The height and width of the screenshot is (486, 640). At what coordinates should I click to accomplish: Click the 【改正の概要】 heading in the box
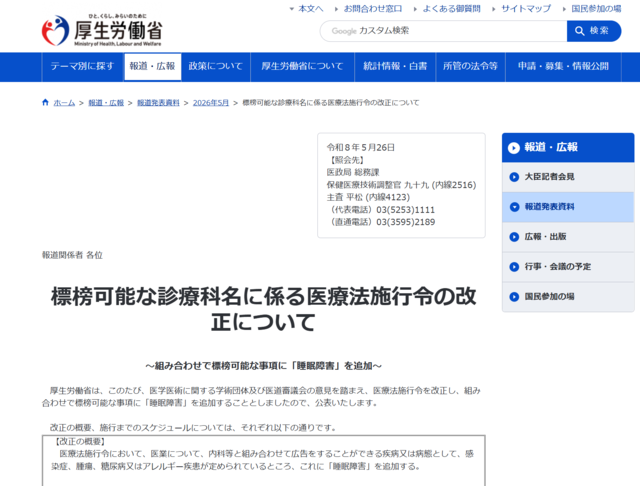click(78, 442)
